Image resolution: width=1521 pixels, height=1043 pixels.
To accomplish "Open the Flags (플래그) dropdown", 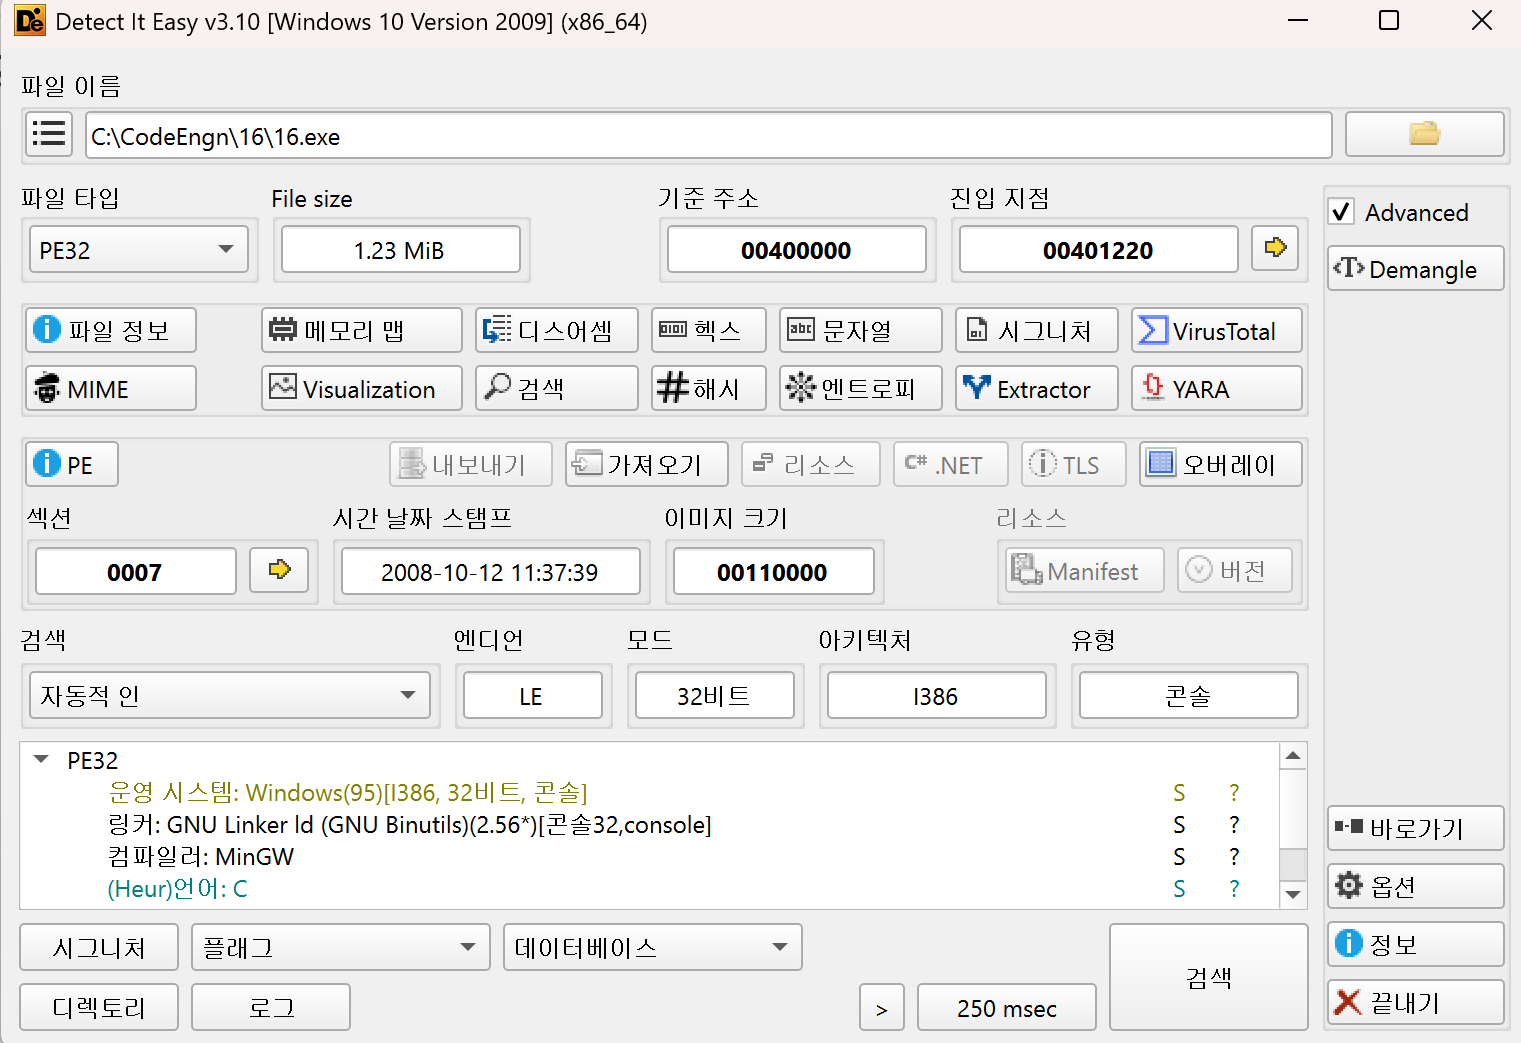I will (x=341, y=947).
